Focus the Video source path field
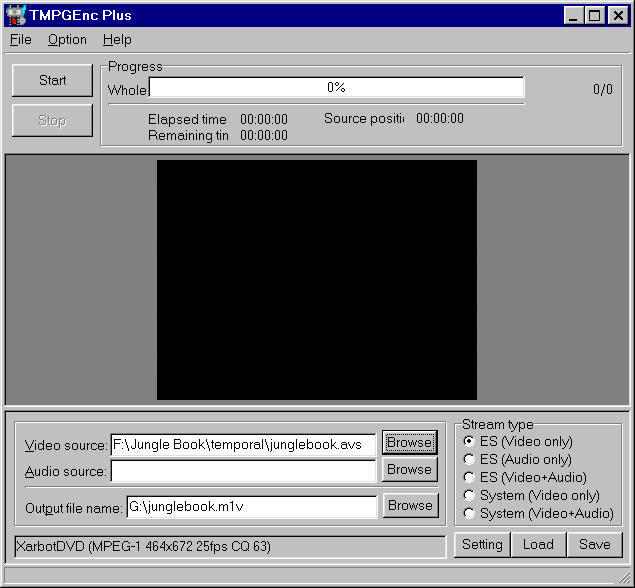 [243, 445]
